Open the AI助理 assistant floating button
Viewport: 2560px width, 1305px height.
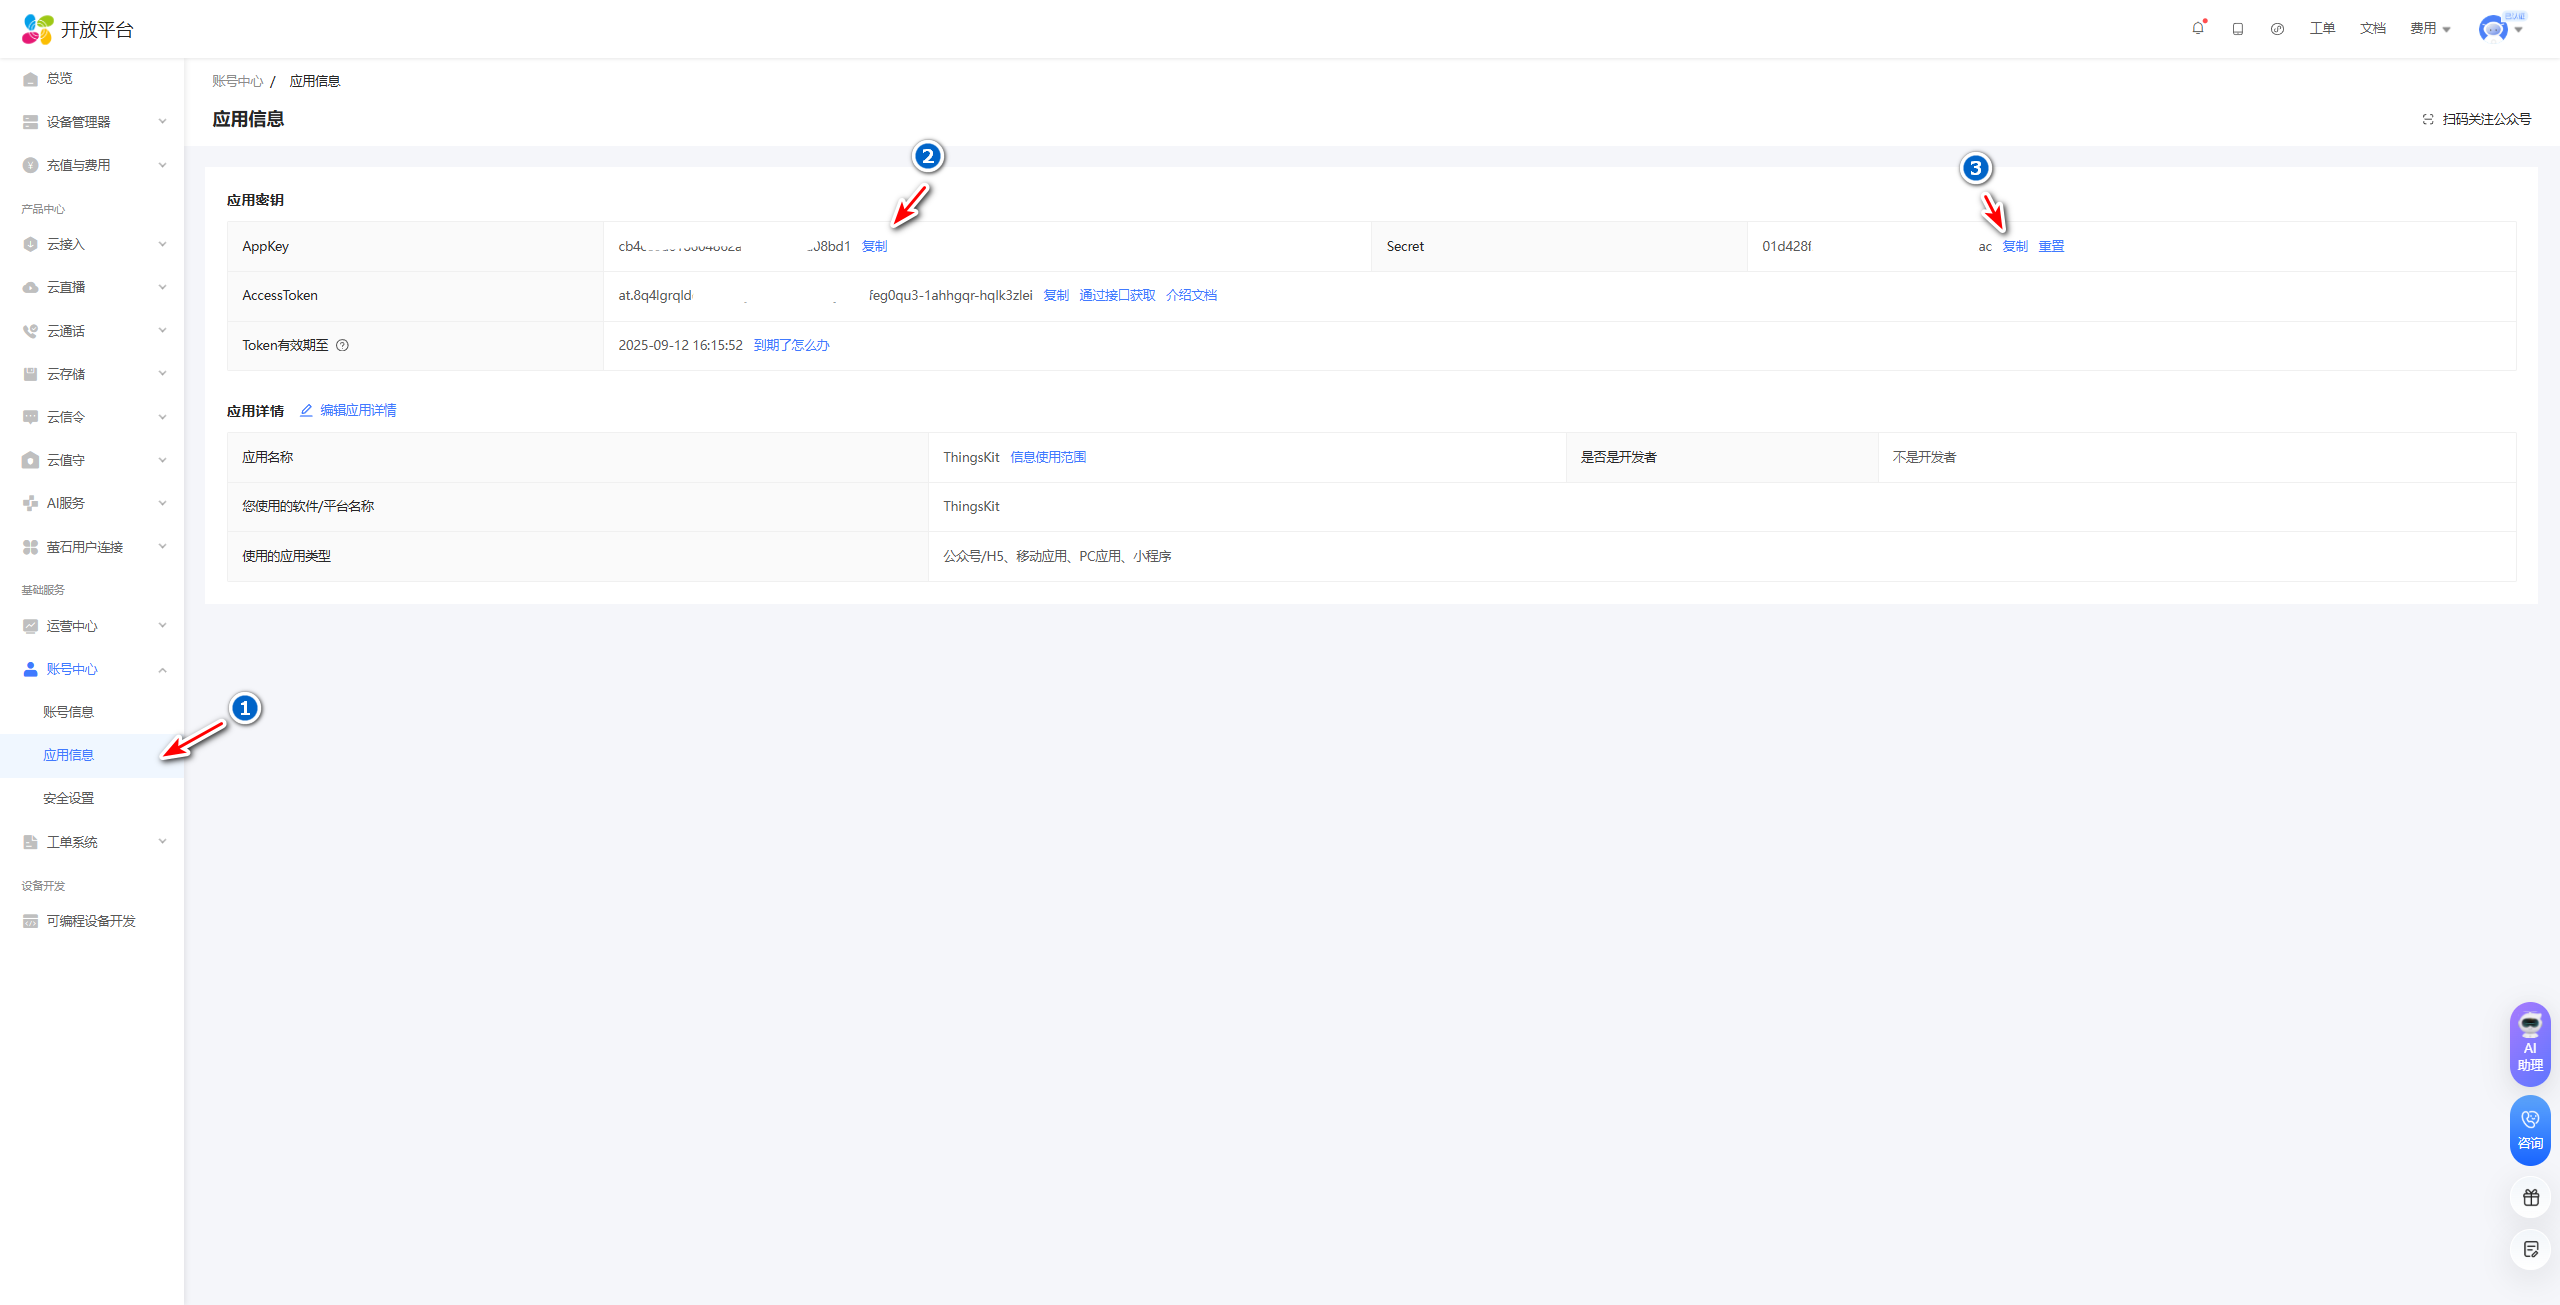[2529, 1044]
